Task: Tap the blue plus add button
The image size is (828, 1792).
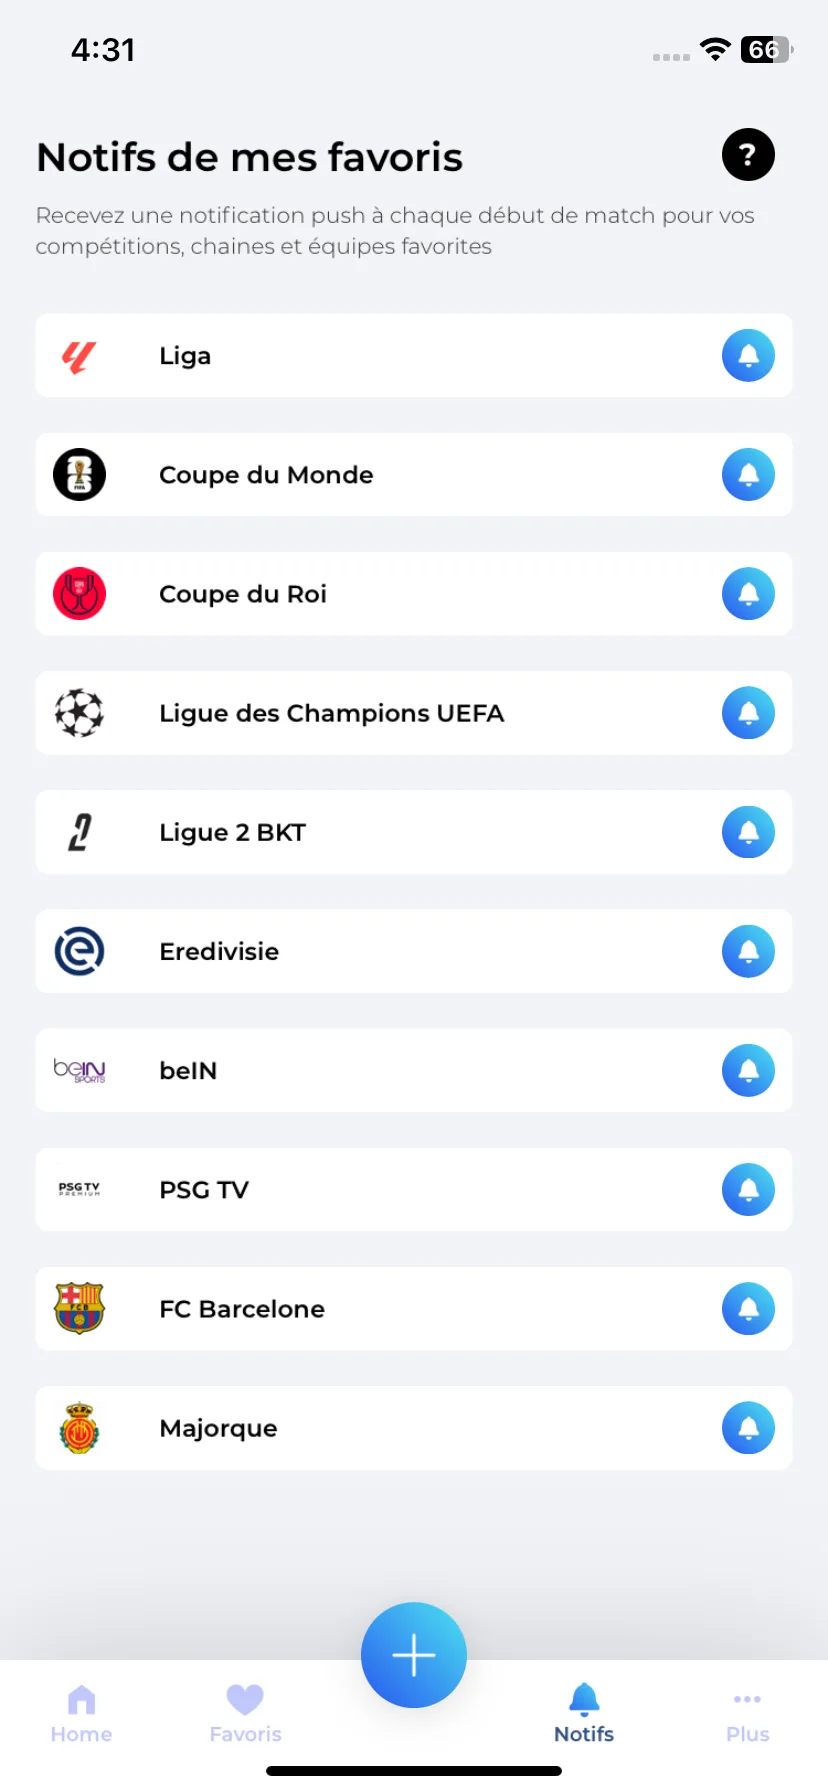Action: (x=414, y=1655)
